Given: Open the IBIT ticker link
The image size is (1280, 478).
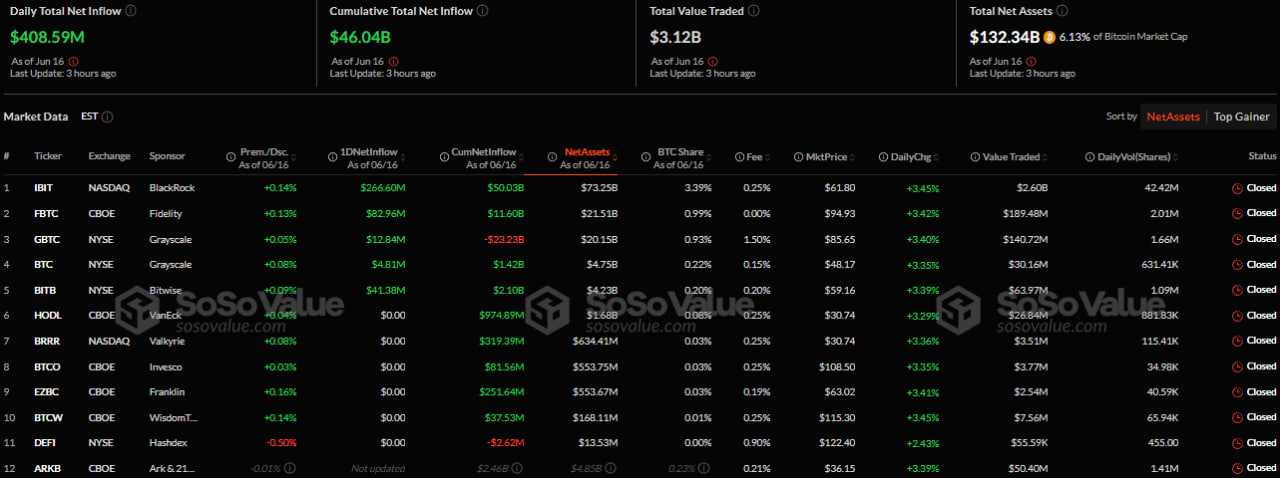Looking at the screenshot, I should tap(46, 188).
